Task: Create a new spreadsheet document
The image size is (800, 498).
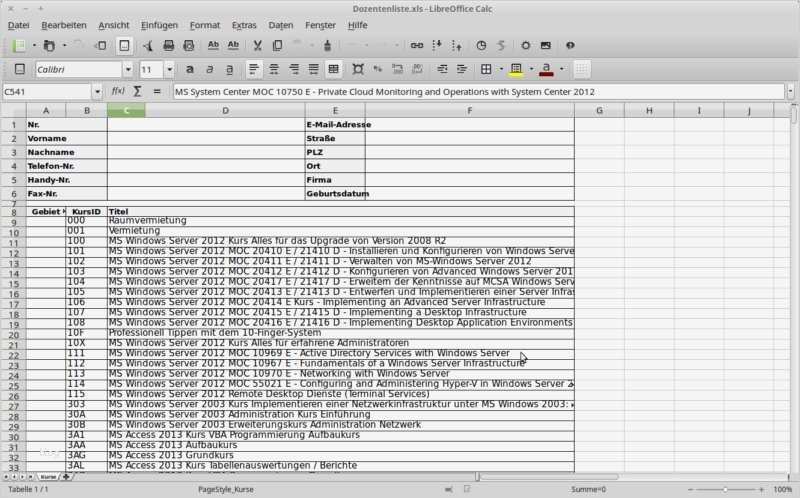Action: pyautogui.click(x=19, y=46)
